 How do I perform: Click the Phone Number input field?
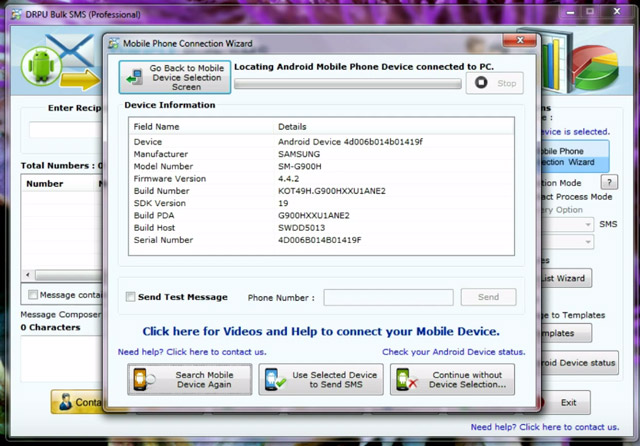388,297
